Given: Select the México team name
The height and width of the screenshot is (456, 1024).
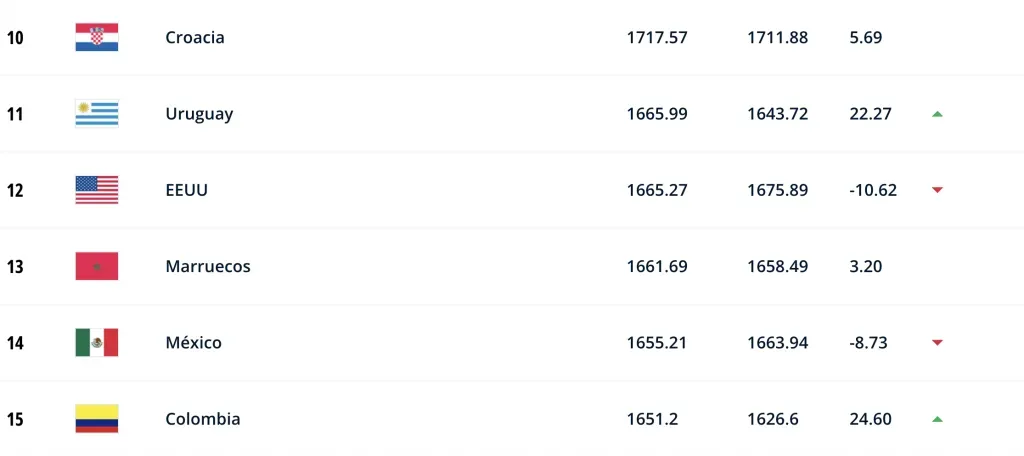Looking at the screenshot, I should [x=194, y=343].
